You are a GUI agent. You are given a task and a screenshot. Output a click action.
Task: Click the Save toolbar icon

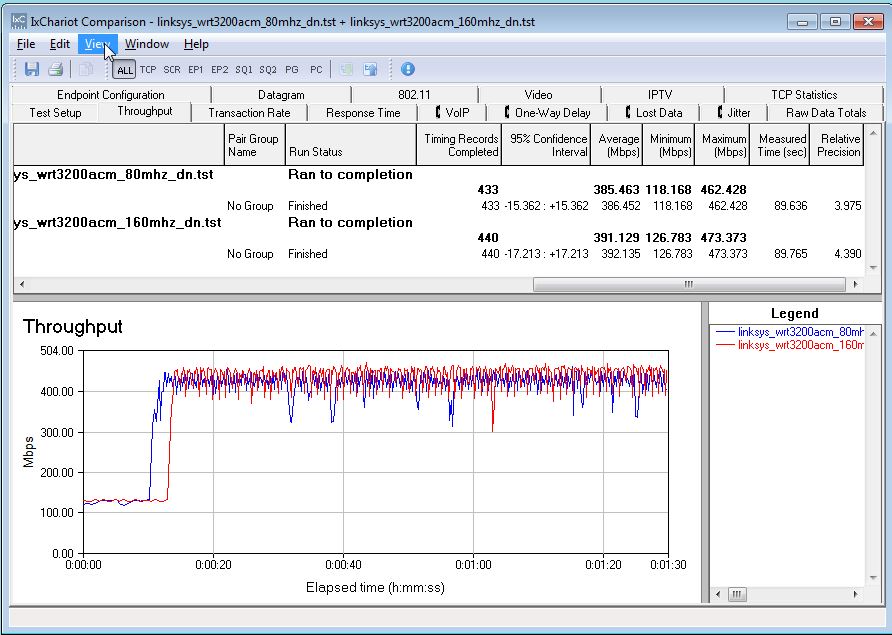pyautogui.click(x=32, y=69)
